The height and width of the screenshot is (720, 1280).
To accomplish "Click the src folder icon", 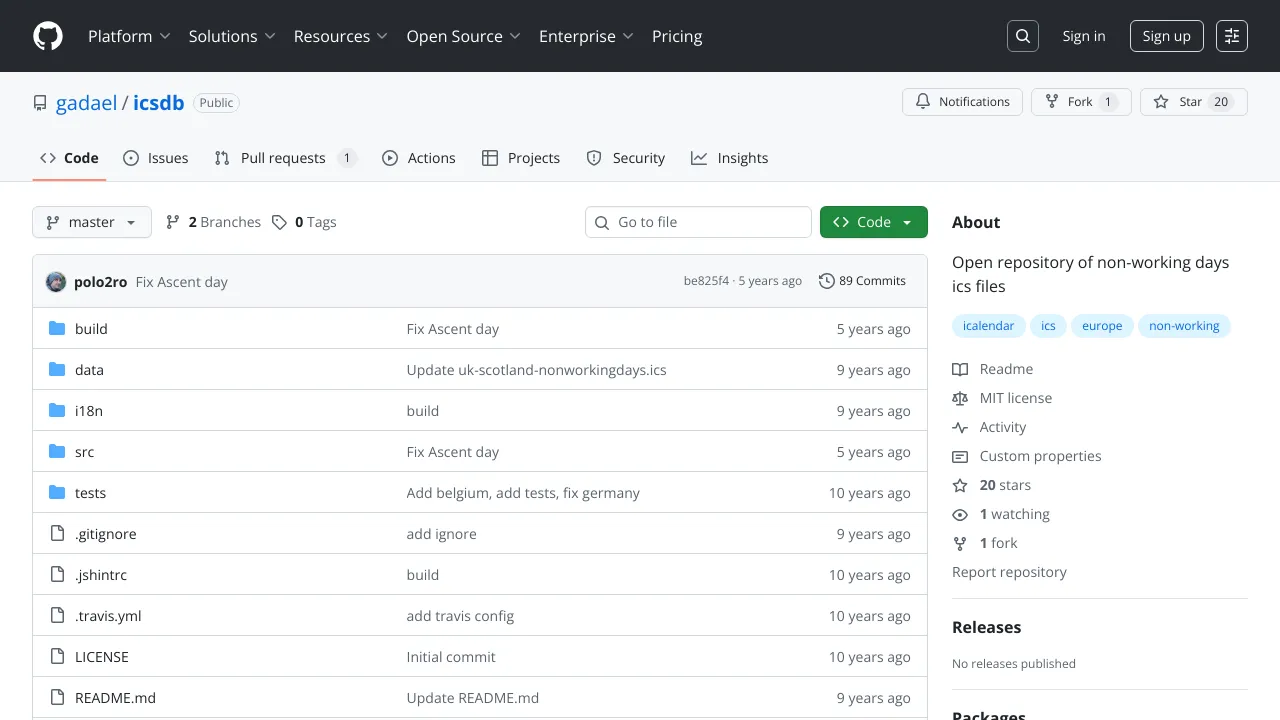I will point(57,451).
